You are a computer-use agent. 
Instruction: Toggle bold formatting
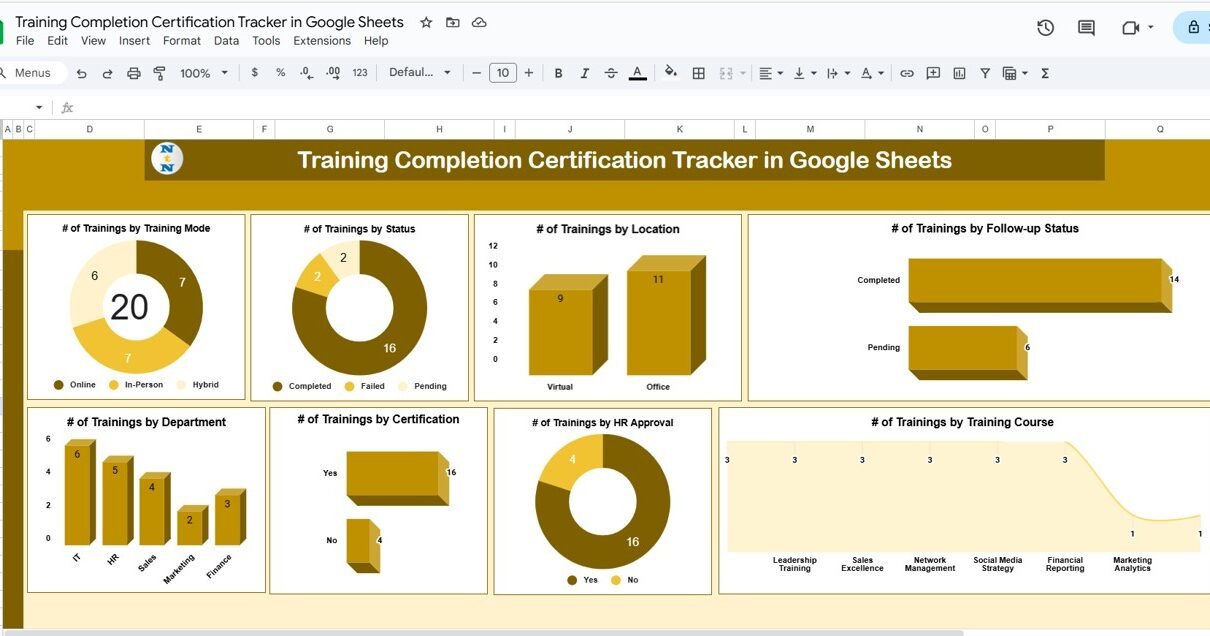558,73
